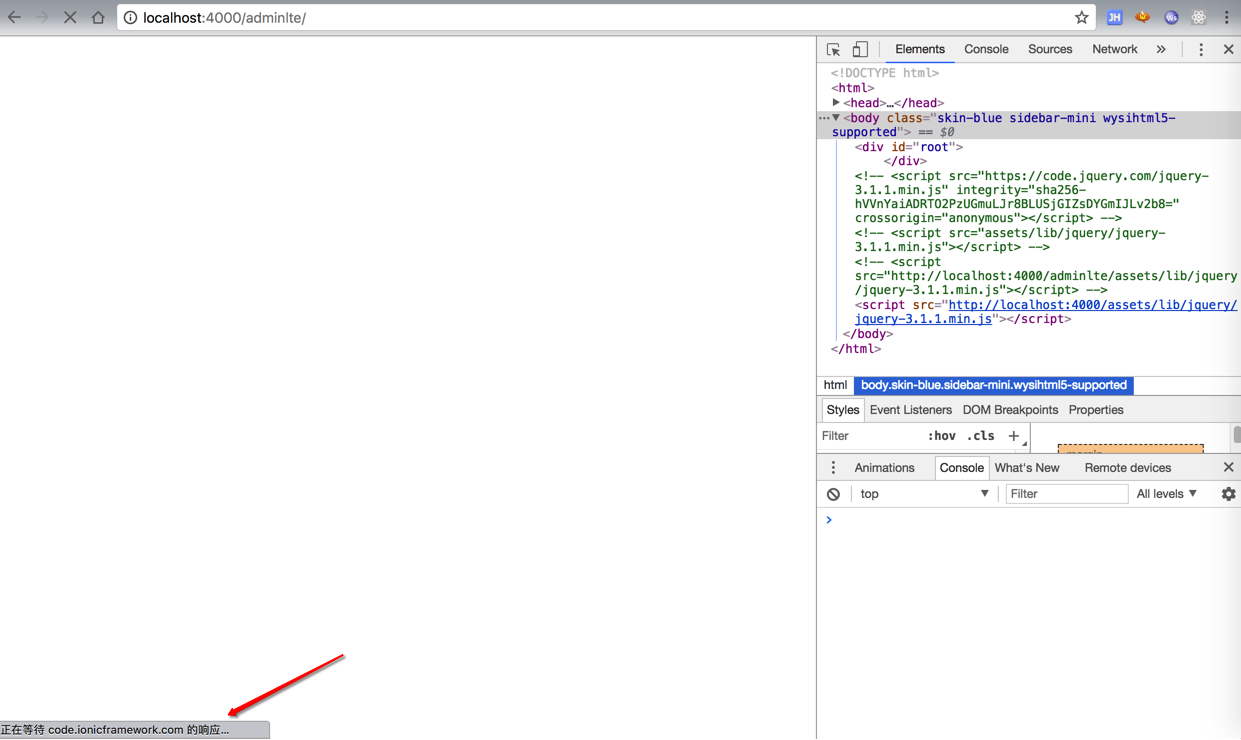The width and height of the screenshot is (1241, 740).
Task: Clear the console with the ban icon
Action: pos(833,494)
